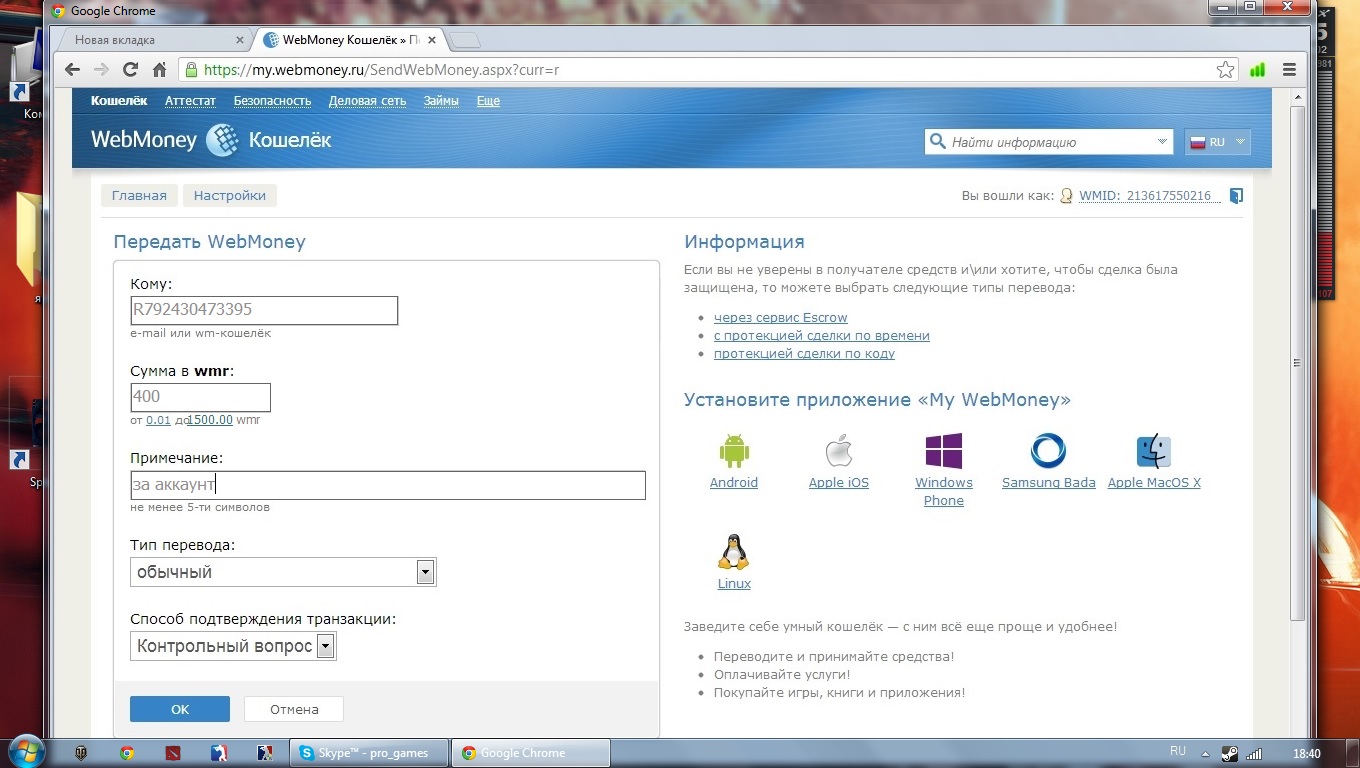Screen dimensions: 1360x768
Task: Click the Кому recipient wallet field
Action: click(264, 310)
